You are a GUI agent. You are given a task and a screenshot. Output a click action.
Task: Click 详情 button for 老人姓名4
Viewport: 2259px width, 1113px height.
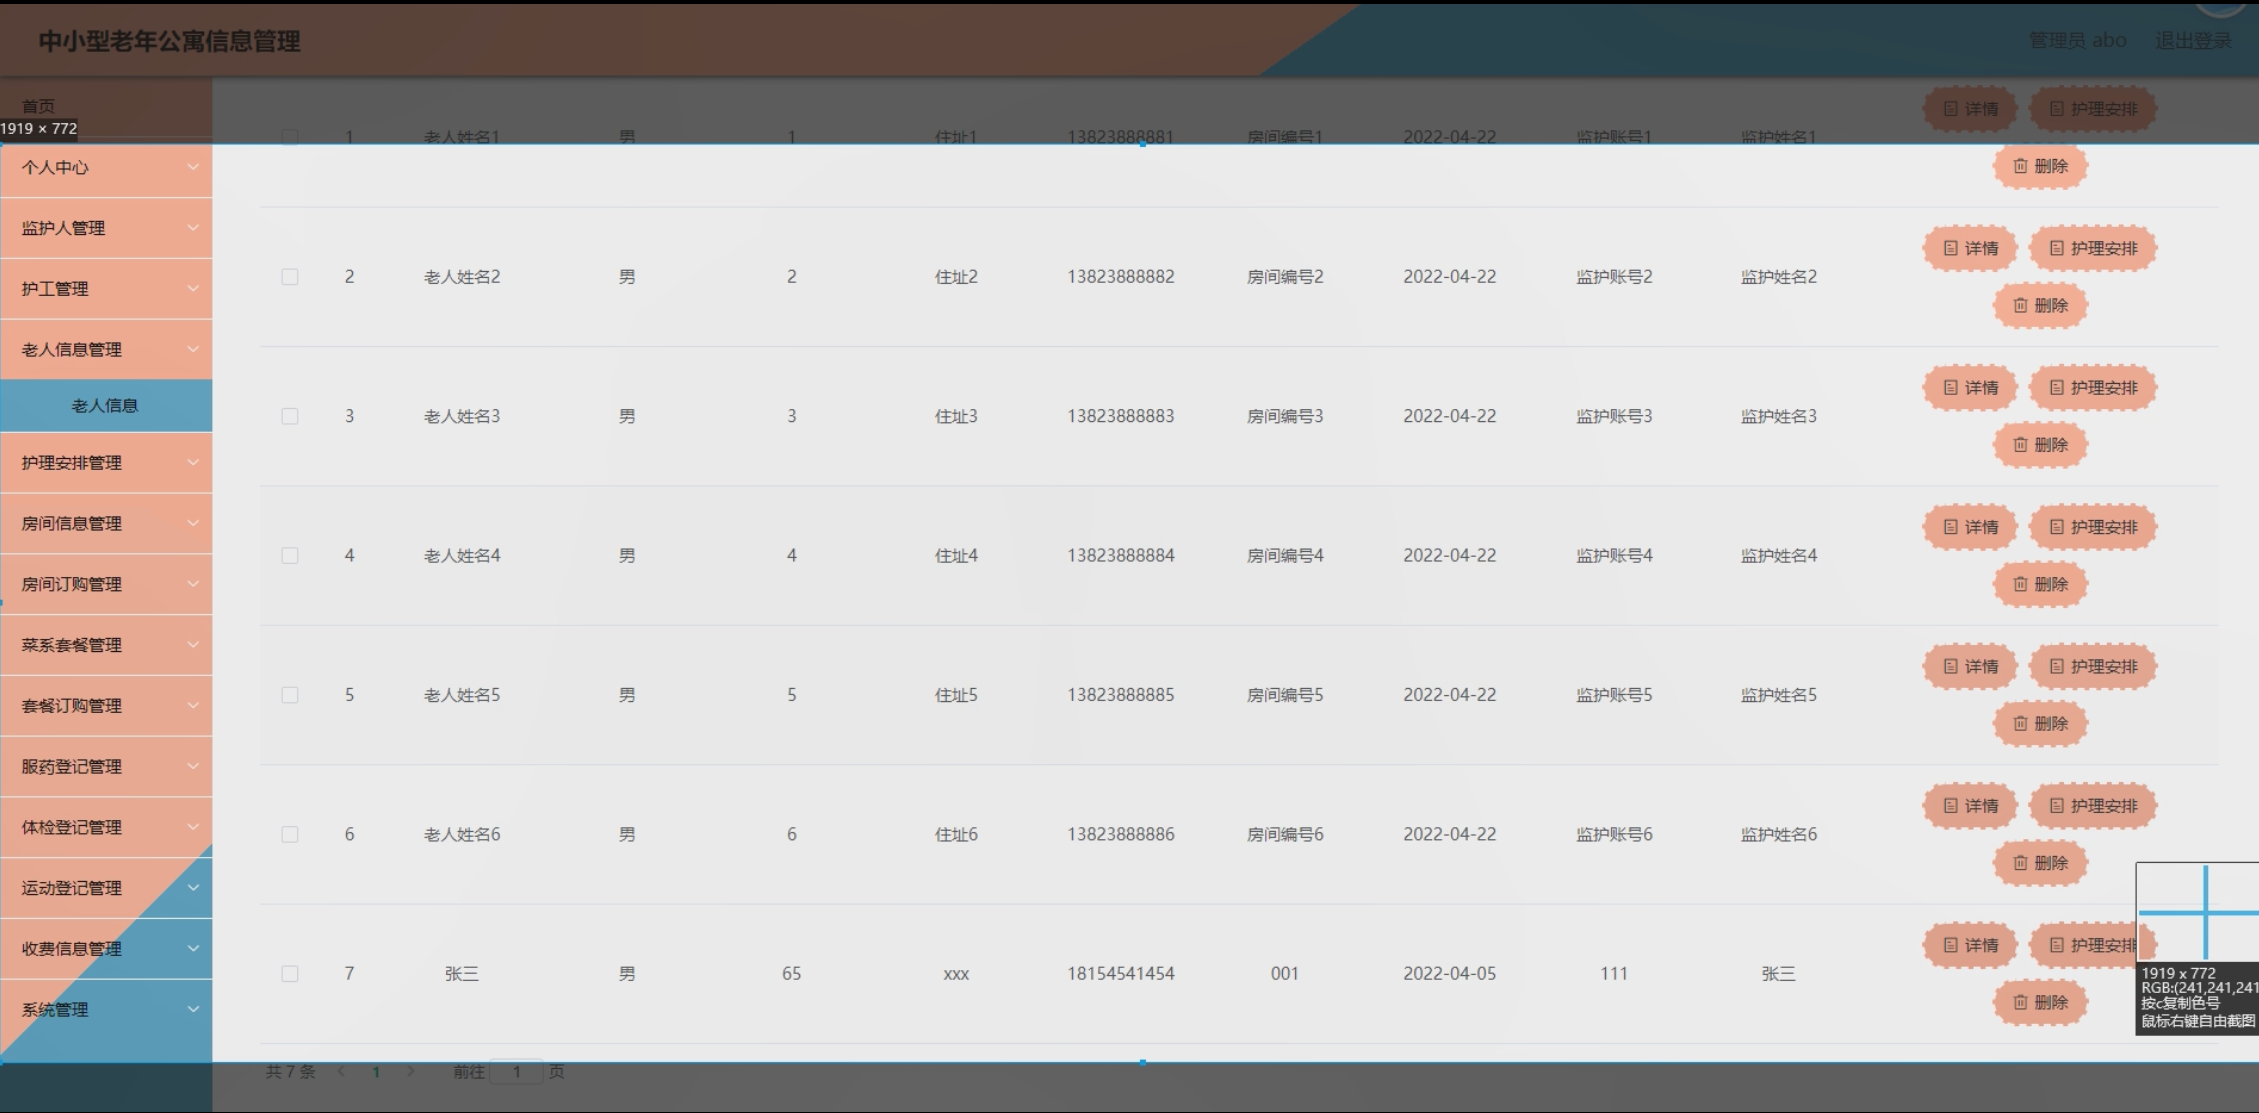1969,527
